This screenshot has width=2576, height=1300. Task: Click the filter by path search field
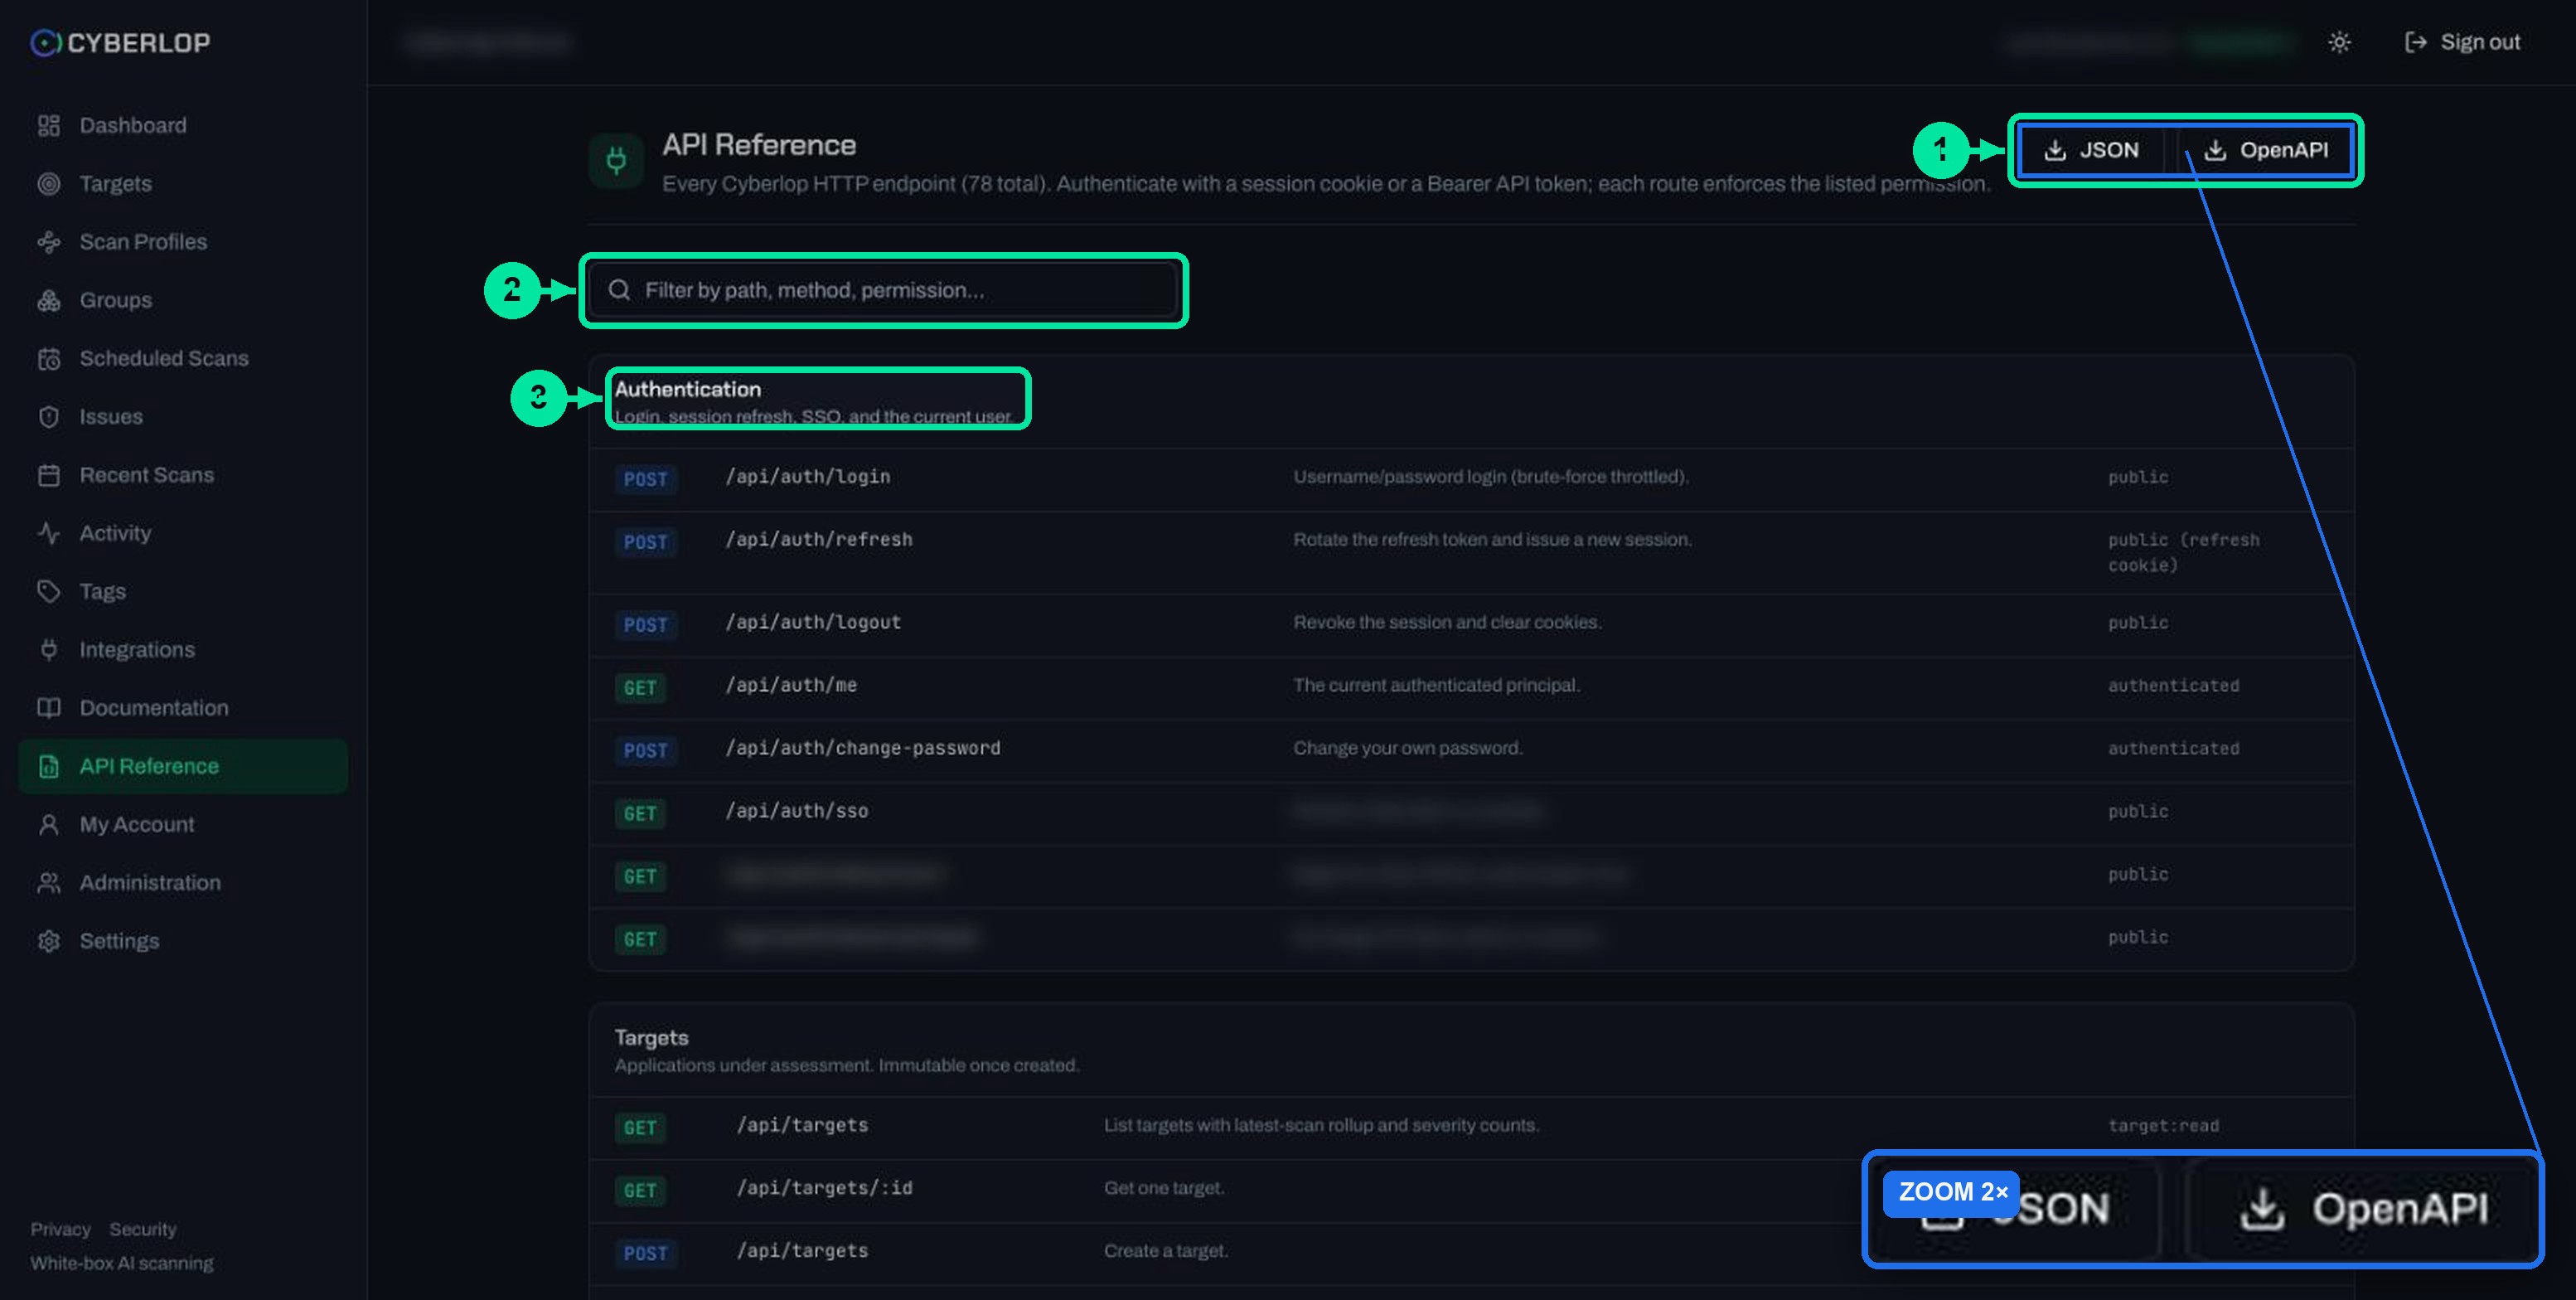click(883, 290)
